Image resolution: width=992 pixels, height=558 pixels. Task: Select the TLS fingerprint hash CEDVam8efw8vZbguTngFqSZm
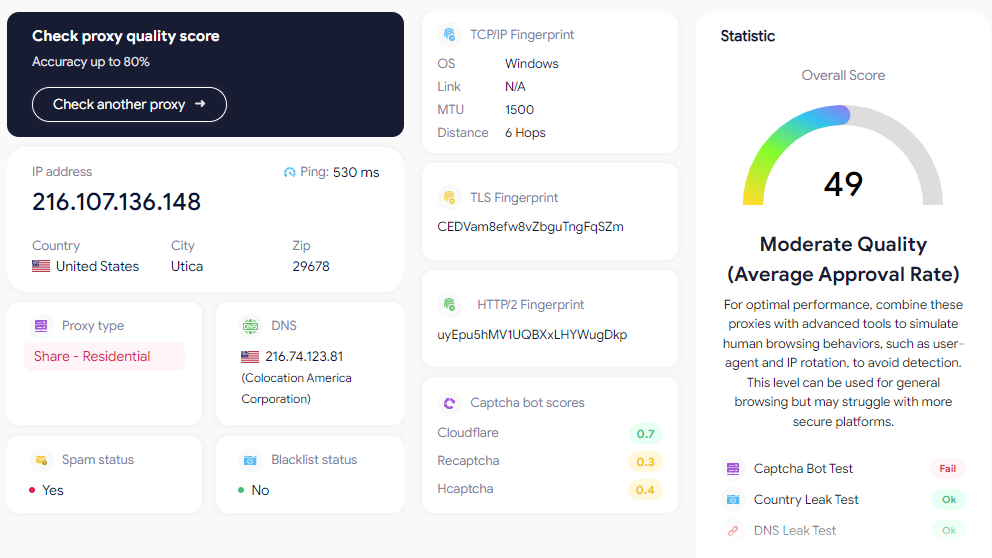point(530,226)
